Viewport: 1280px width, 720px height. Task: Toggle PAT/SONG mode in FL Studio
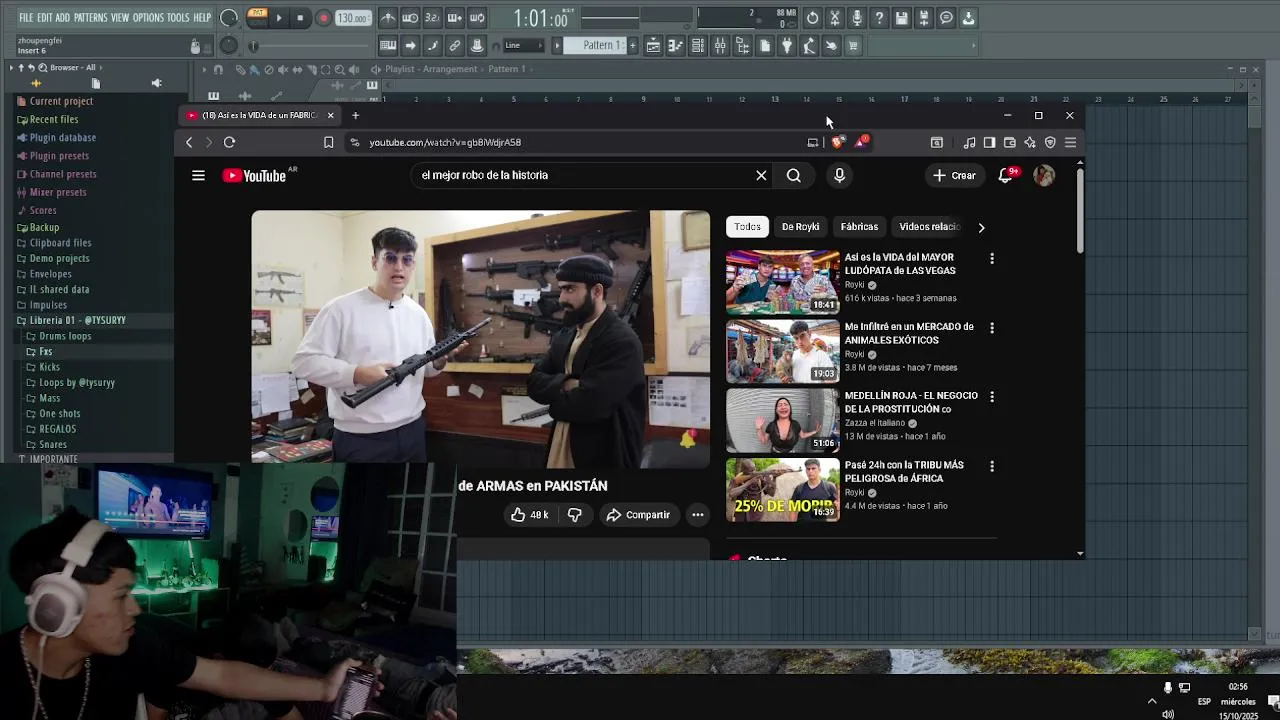tap(257, 18)
